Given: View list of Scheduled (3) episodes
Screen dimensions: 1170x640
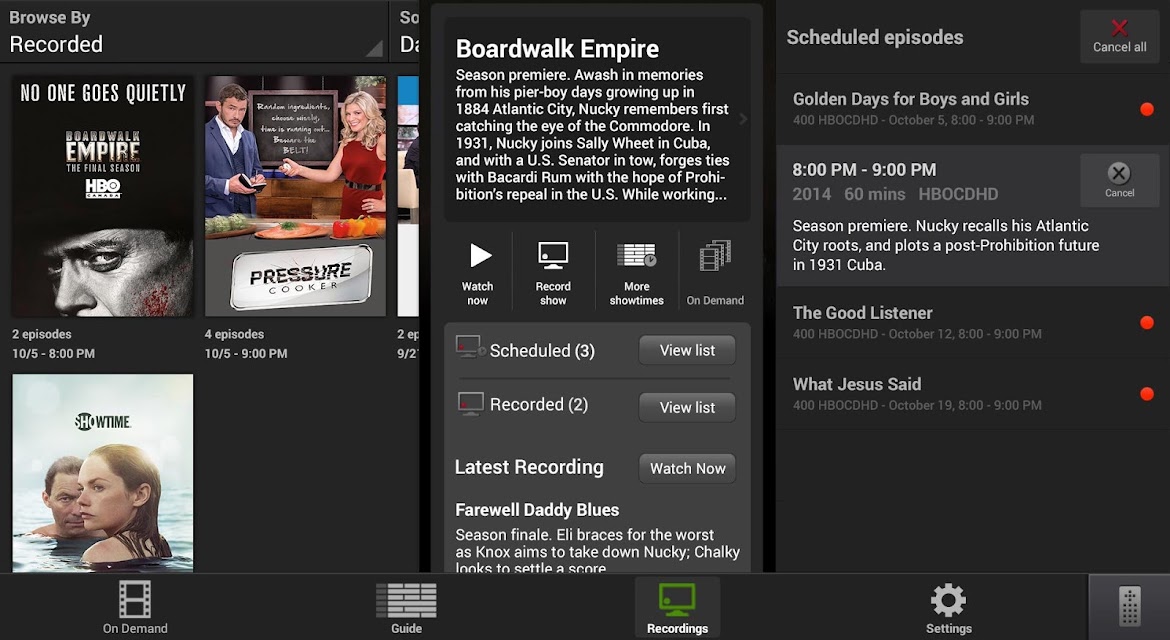Looking at the screenshot, I should coord(687,350).
